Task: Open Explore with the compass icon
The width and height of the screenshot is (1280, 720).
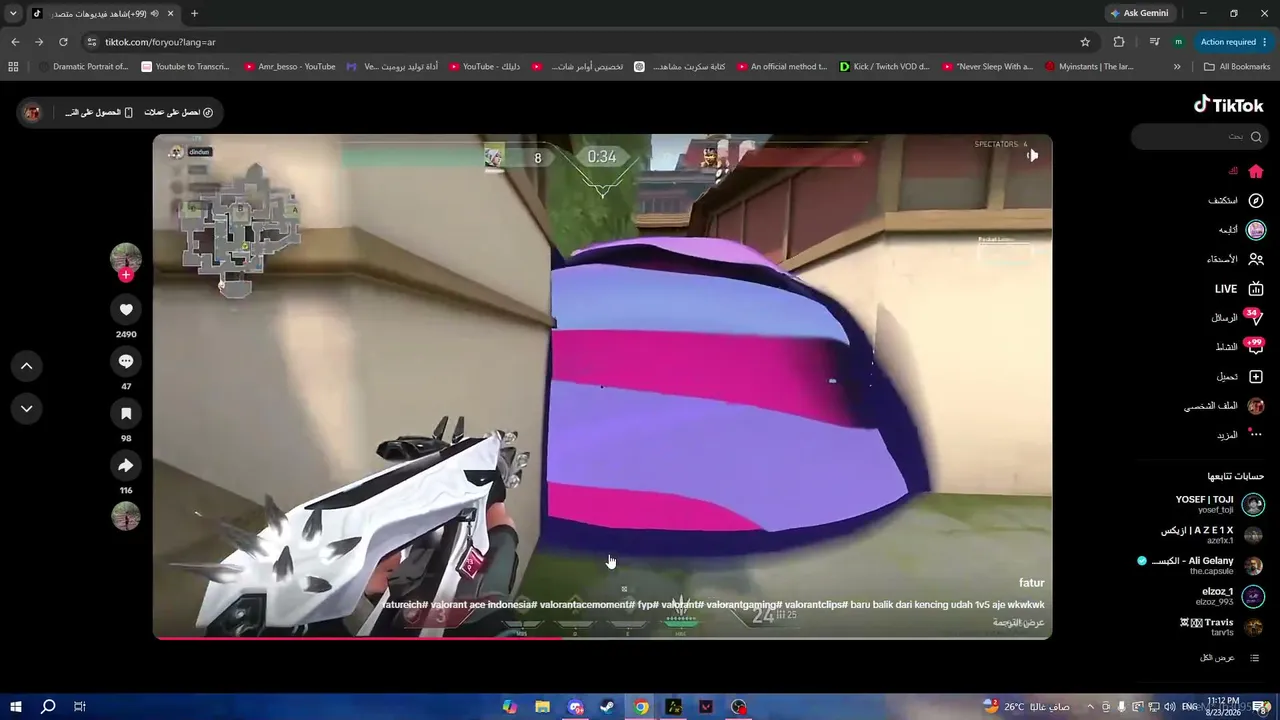Action: point(1256,200)
